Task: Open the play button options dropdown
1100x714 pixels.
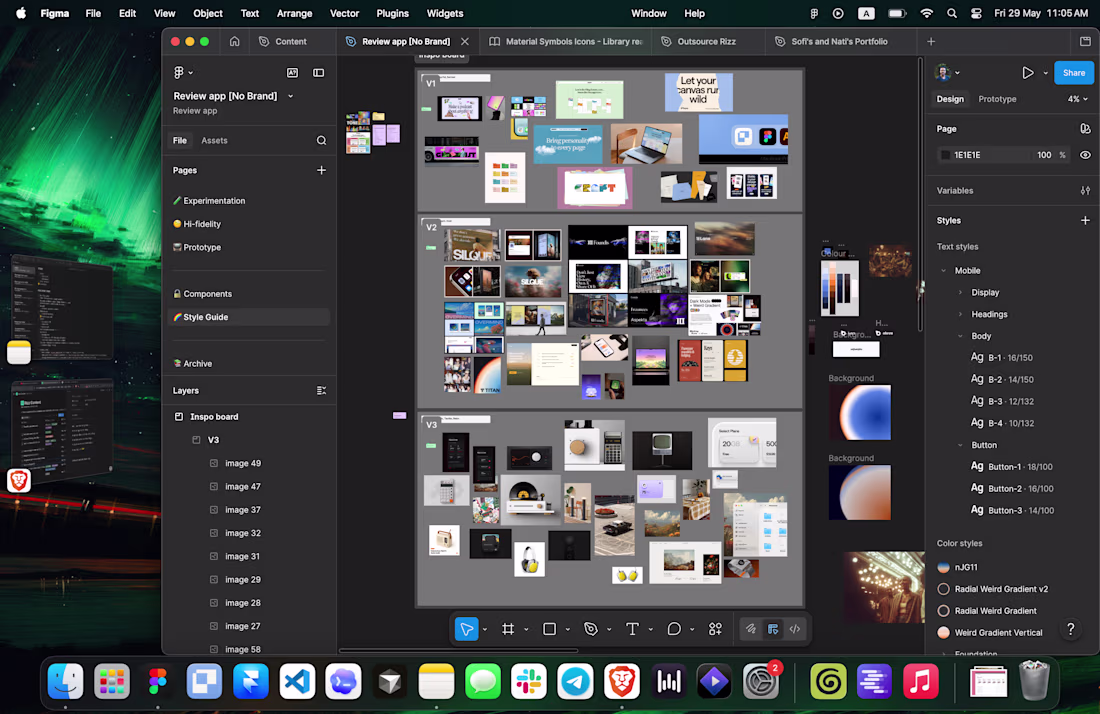Action: click(1045, 73)
